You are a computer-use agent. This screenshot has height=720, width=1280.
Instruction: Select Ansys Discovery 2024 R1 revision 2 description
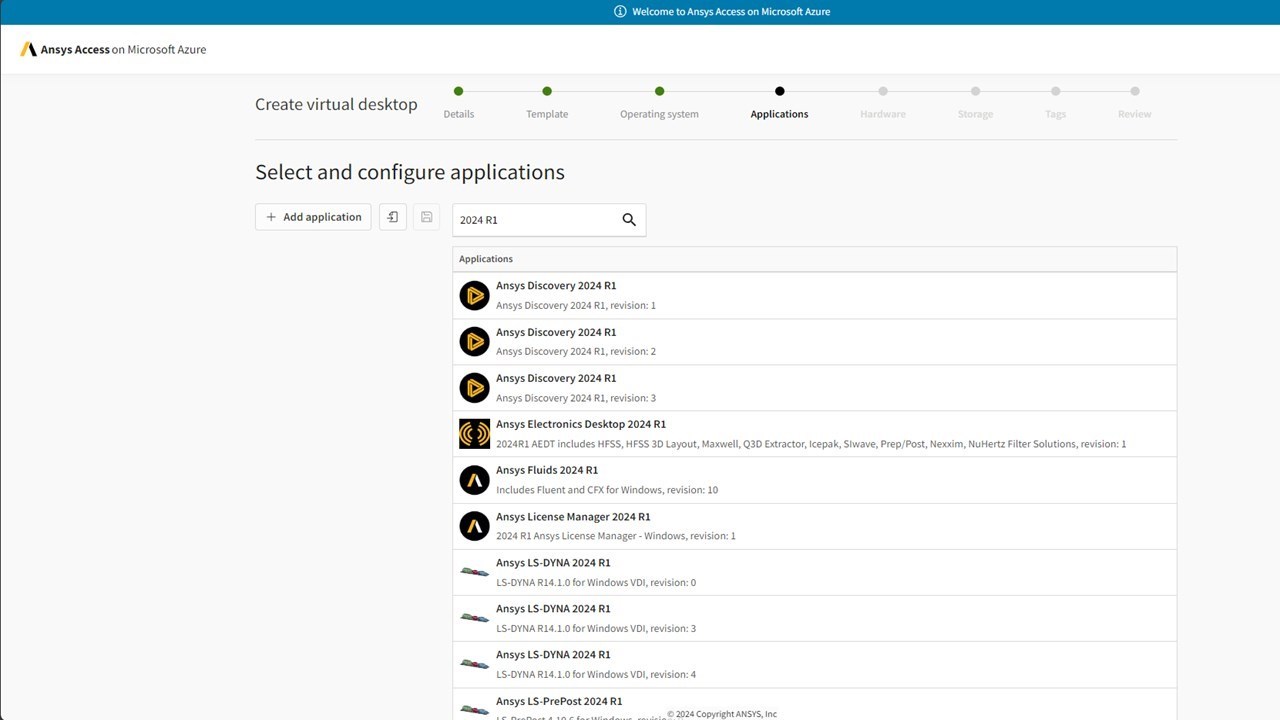click(x=576, y=352)
